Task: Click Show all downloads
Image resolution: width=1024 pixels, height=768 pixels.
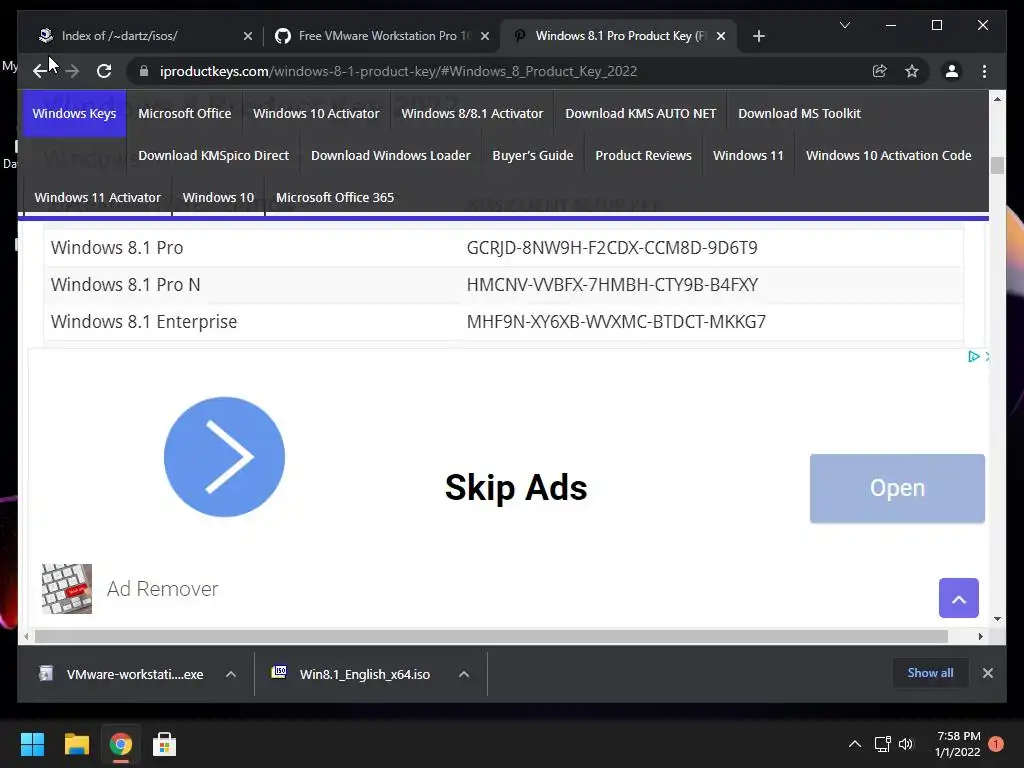Action: pos(930,673)
